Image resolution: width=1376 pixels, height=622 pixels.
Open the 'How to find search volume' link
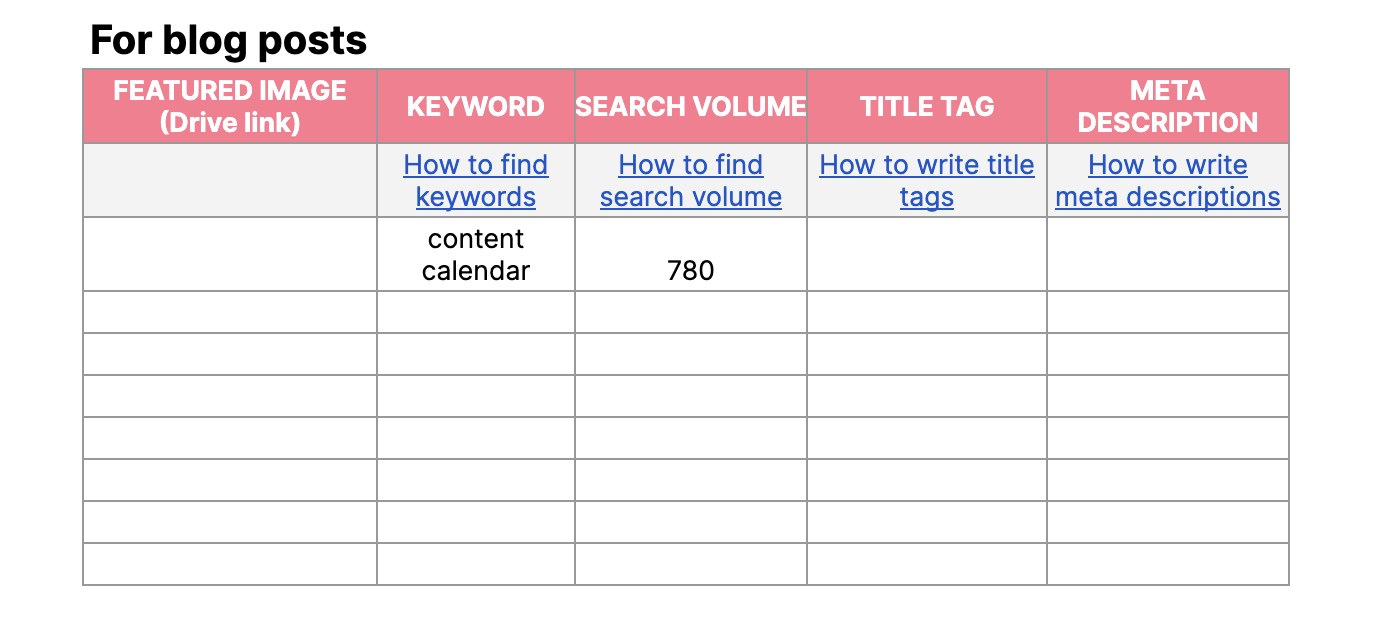(690, 180)
